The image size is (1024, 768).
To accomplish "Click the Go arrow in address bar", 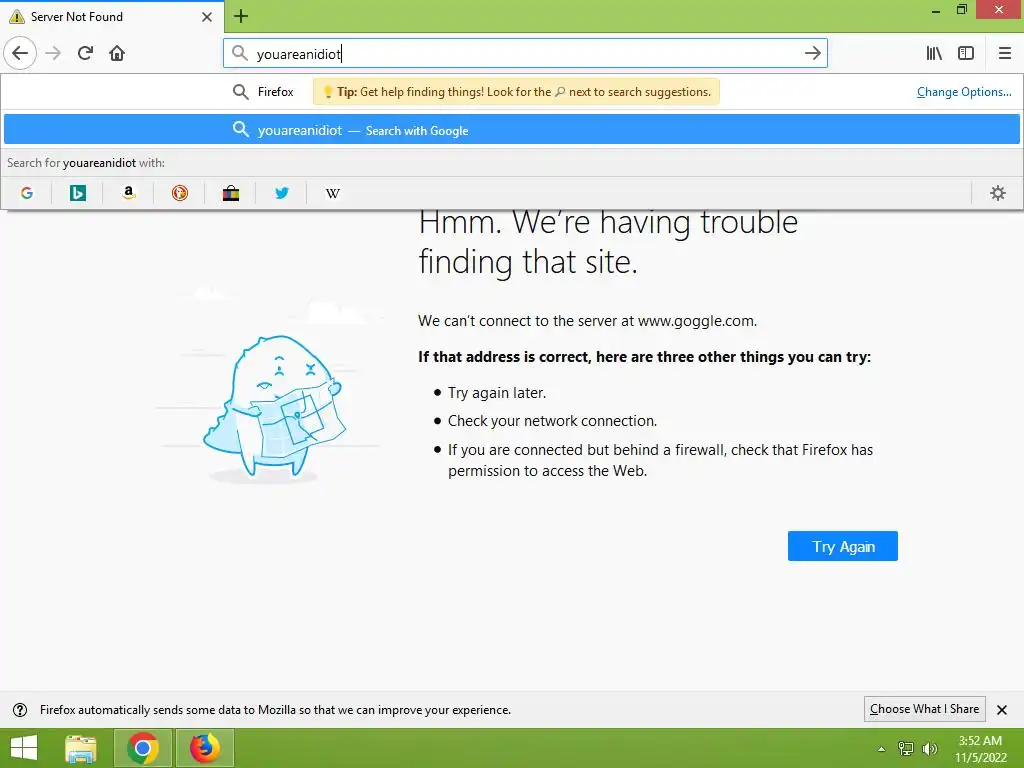I will pyautogui.click(x=812, y=53).
